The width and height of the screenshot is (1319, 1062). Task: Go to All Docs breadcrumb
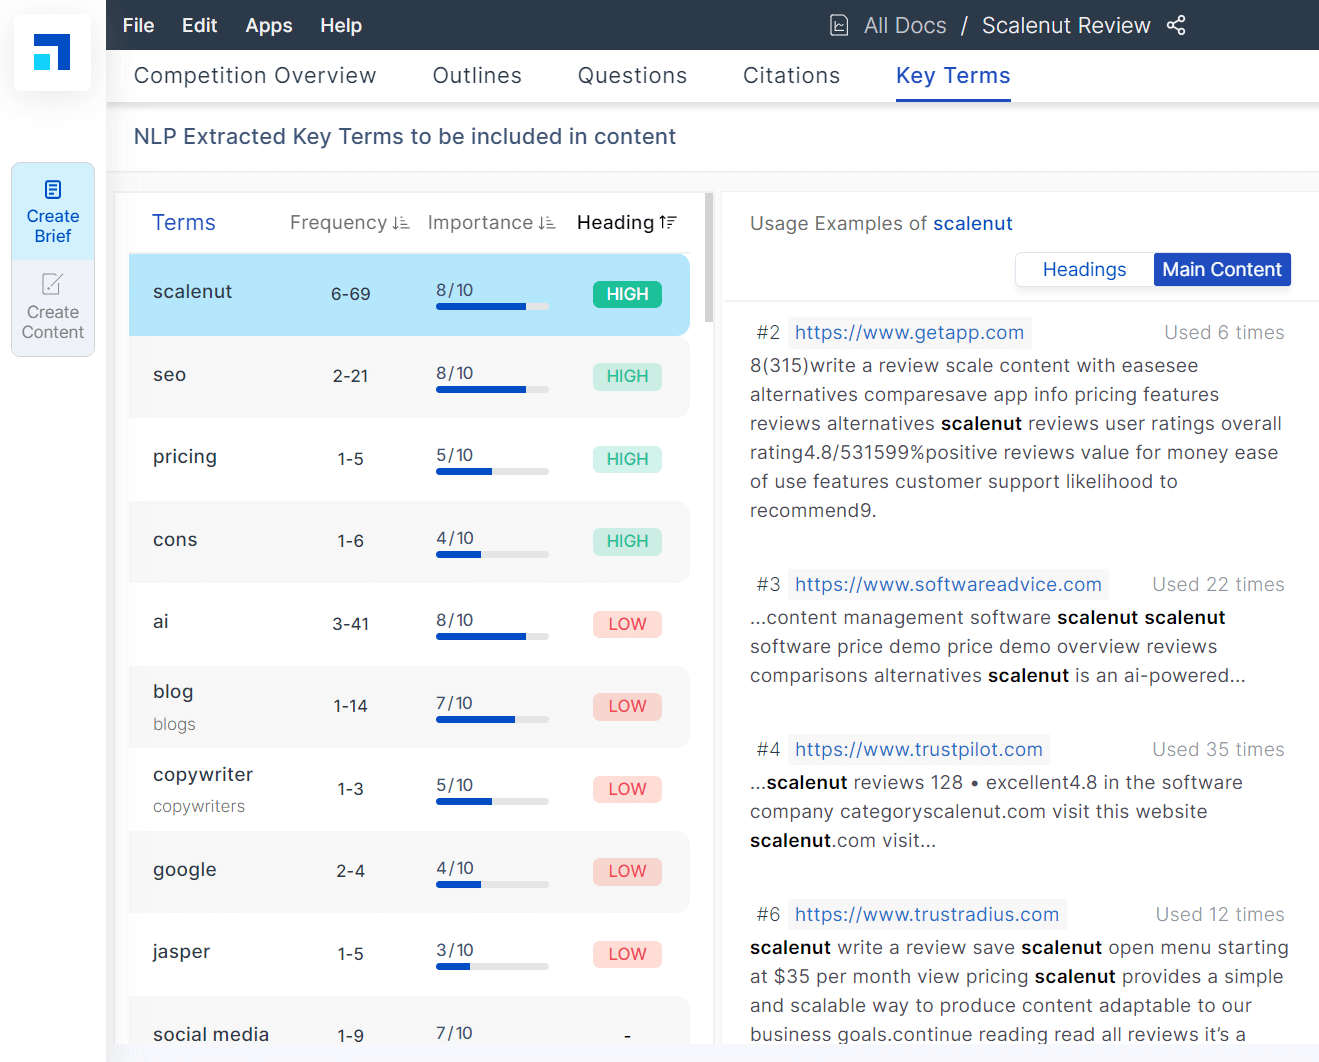(905, 25)
